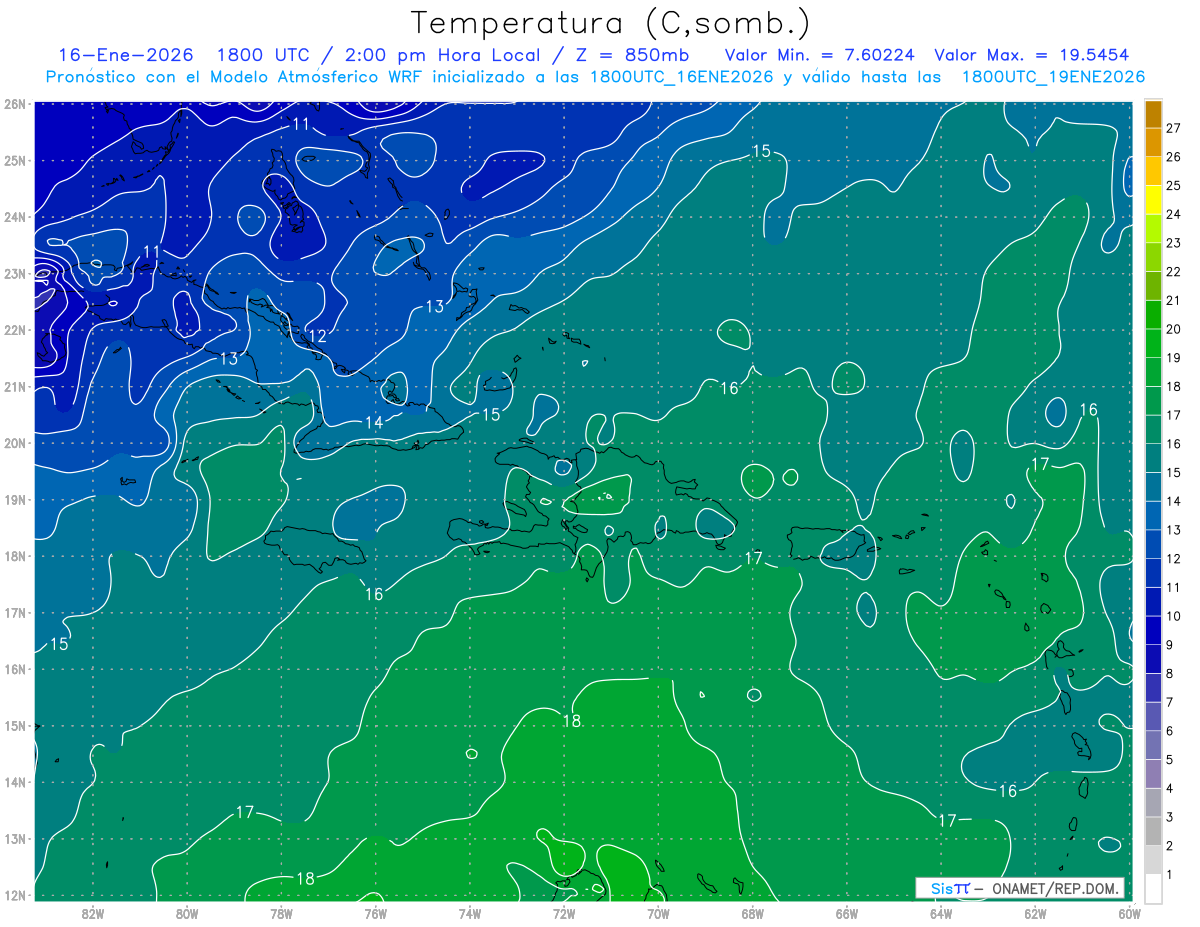Click the bright yellow swatch in the color legend
The image size is (1200, 927).
[x=1153, y=200]
